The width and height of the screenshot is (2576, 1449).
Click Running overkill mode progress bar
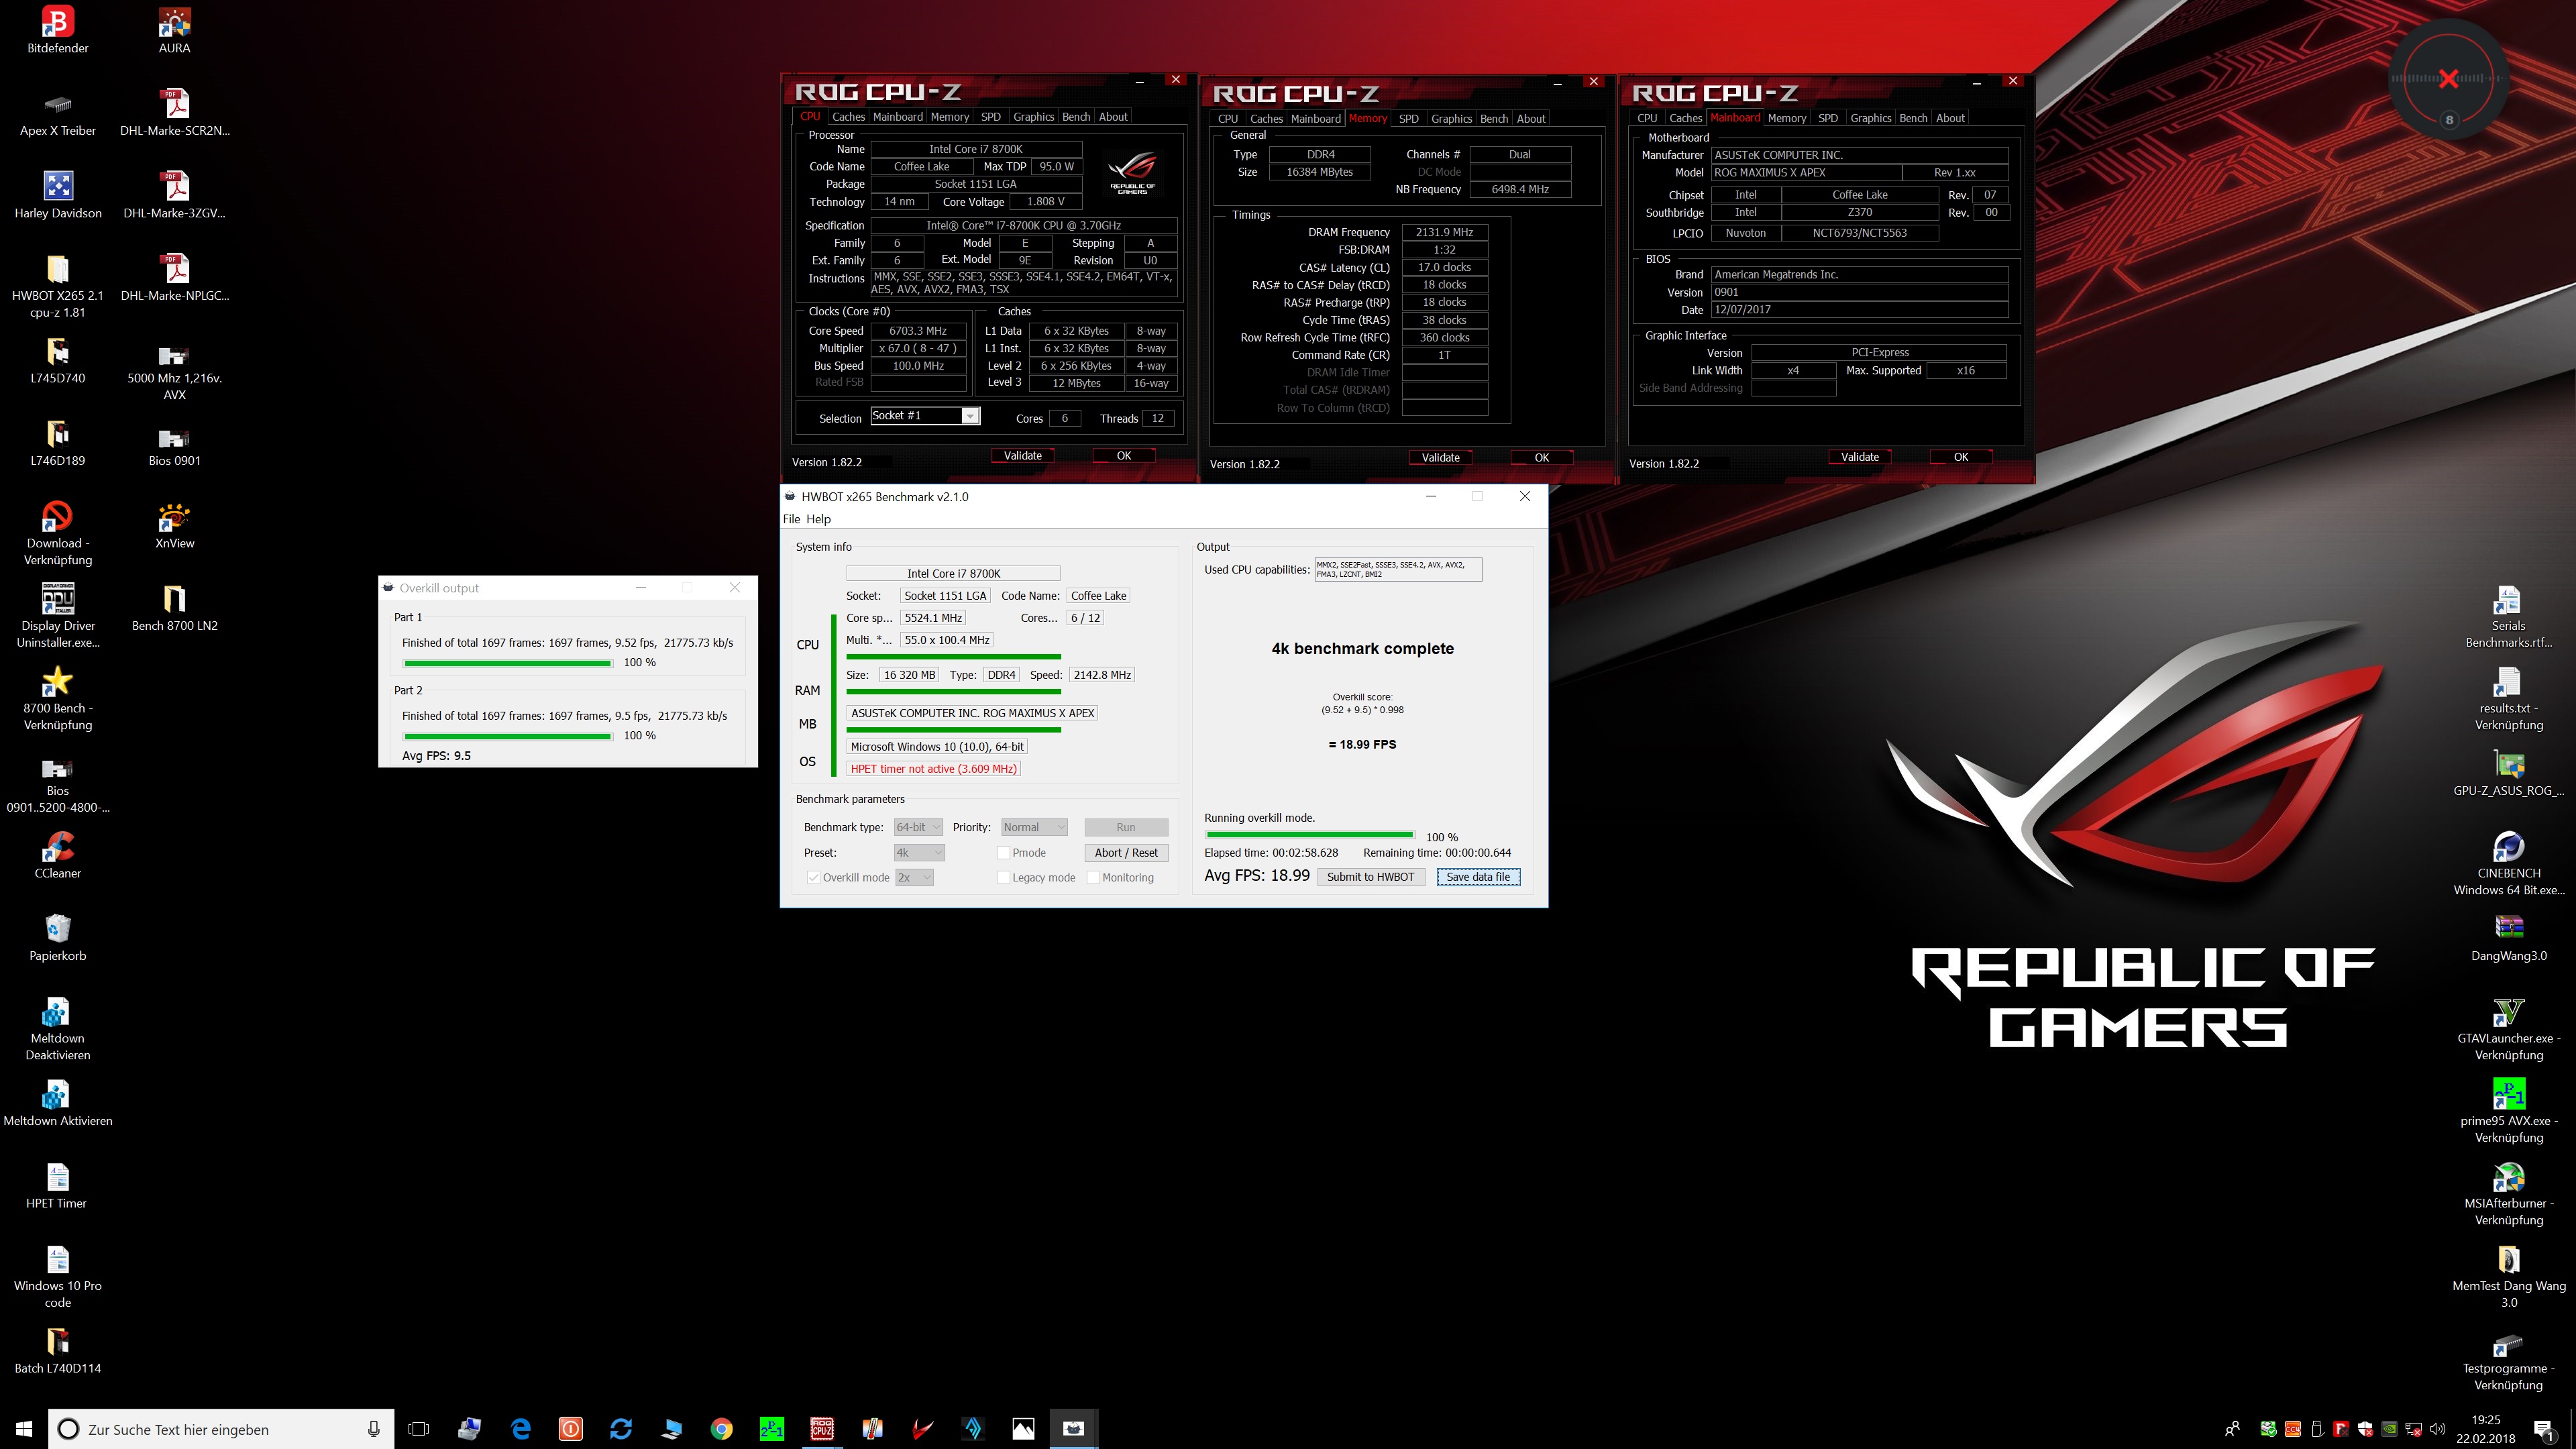[1309, 835]
